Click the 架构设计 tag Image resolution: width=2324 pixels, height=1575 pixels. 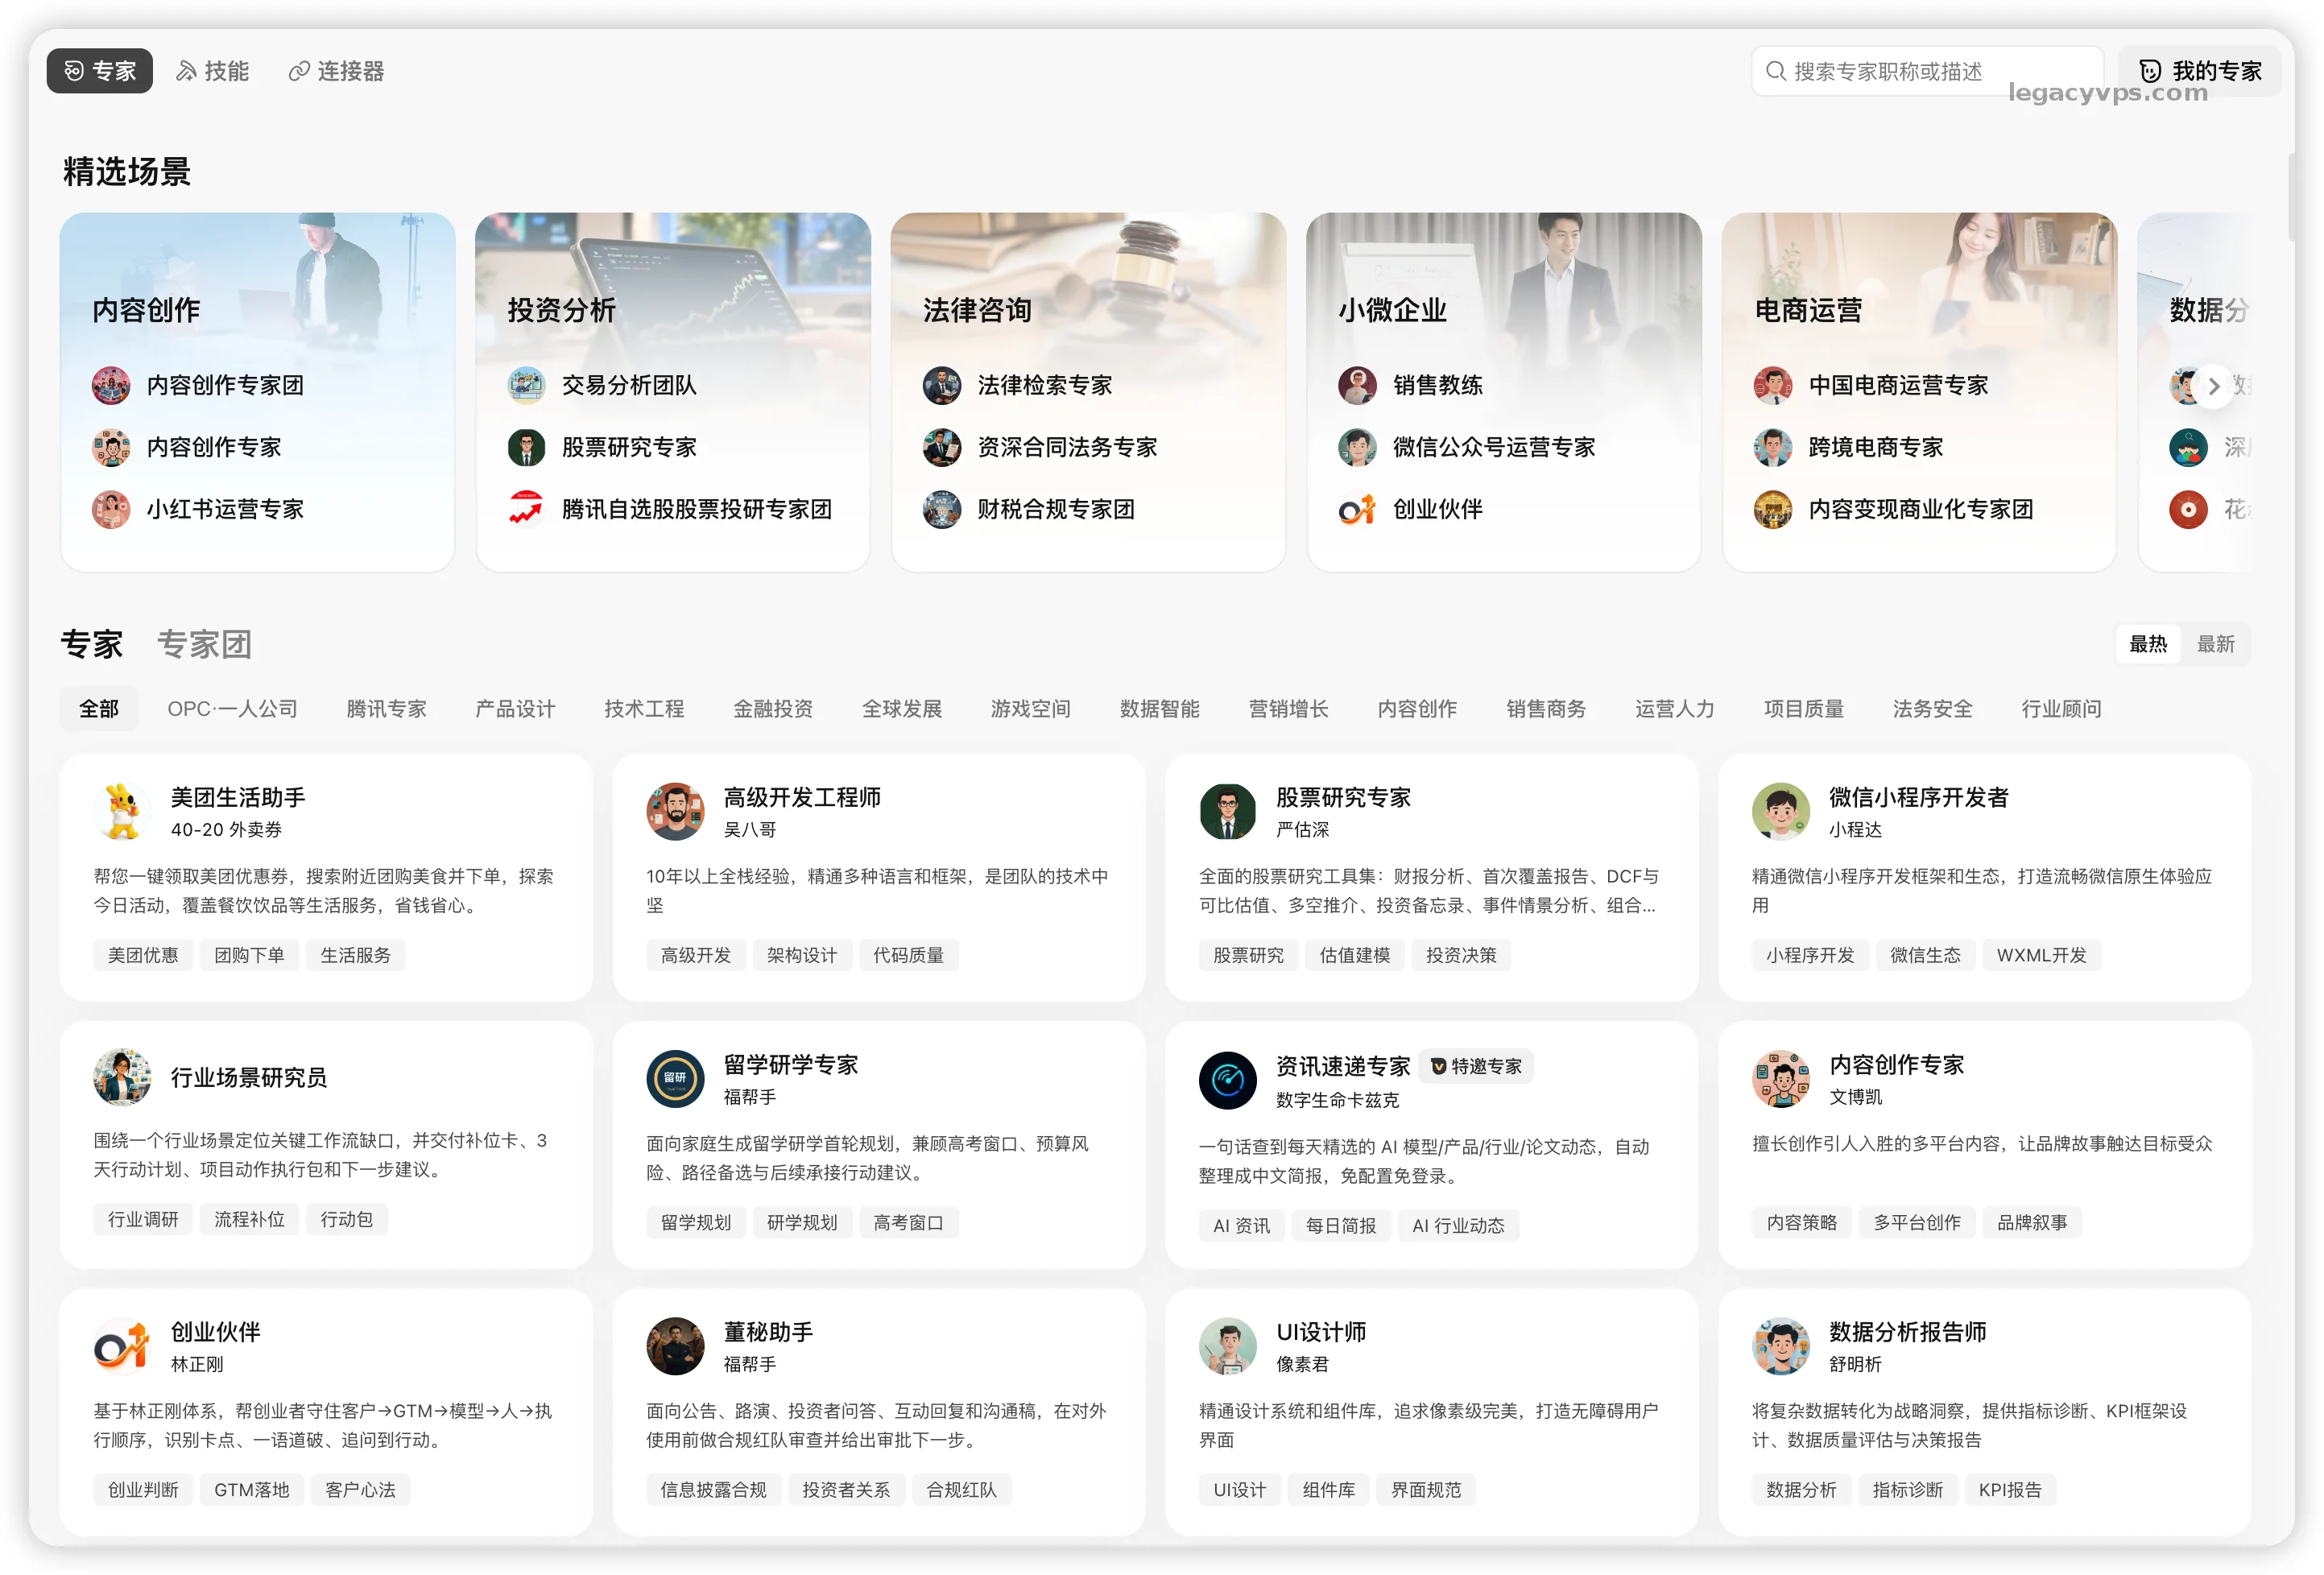(802, 955)
